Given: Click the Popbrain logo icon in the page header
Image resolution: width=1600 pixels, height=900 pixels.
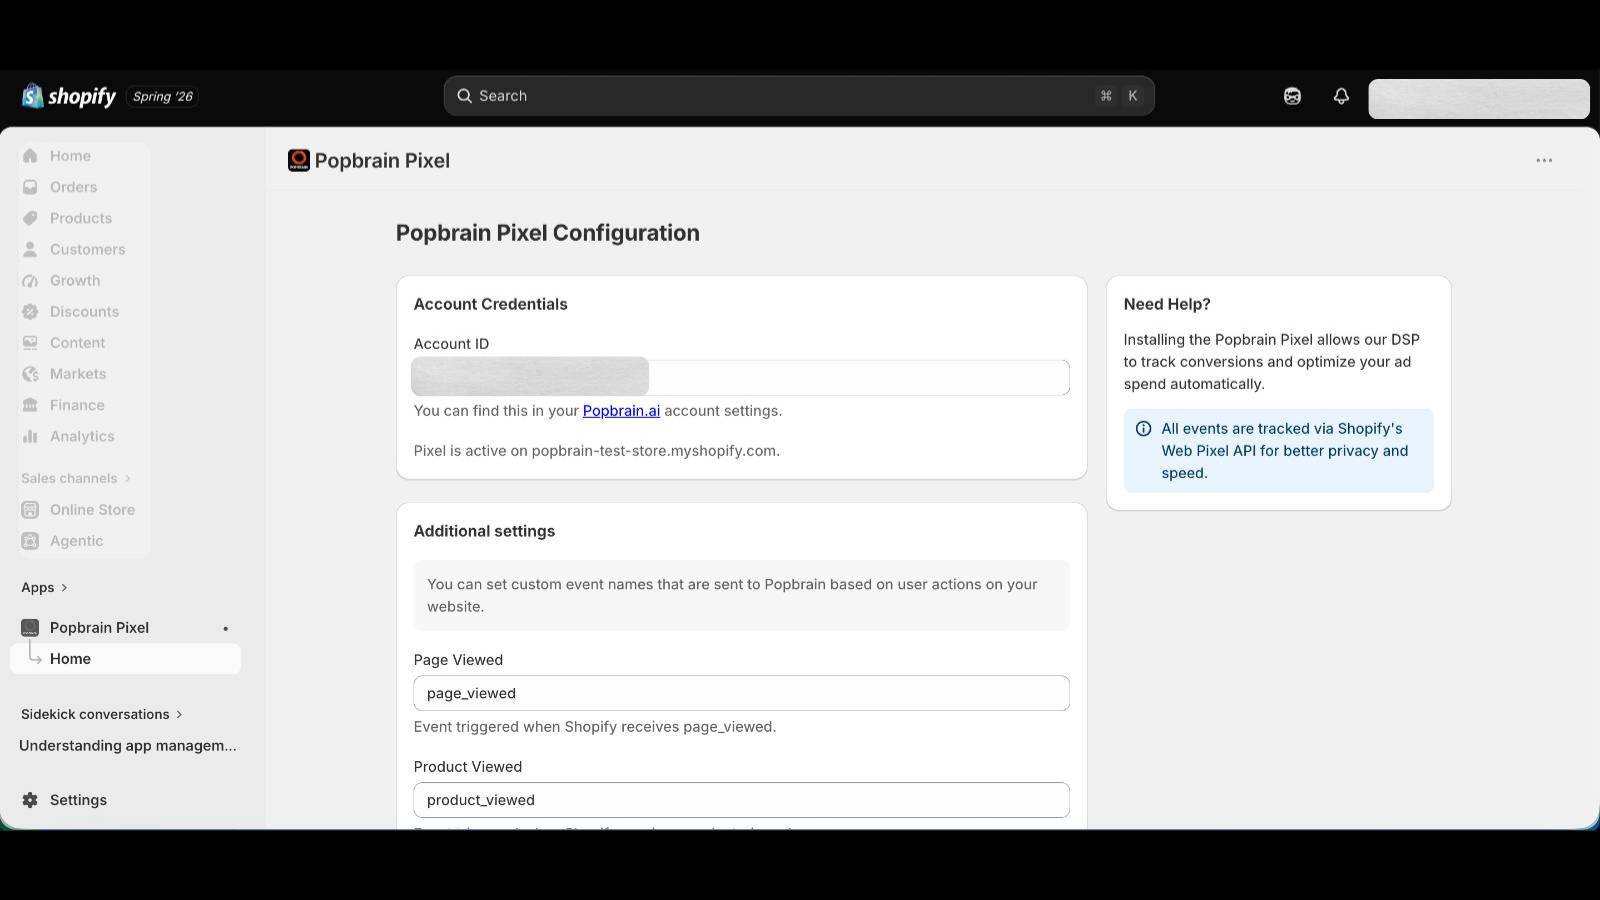Looking at the screenshot, I should (299, 160).
